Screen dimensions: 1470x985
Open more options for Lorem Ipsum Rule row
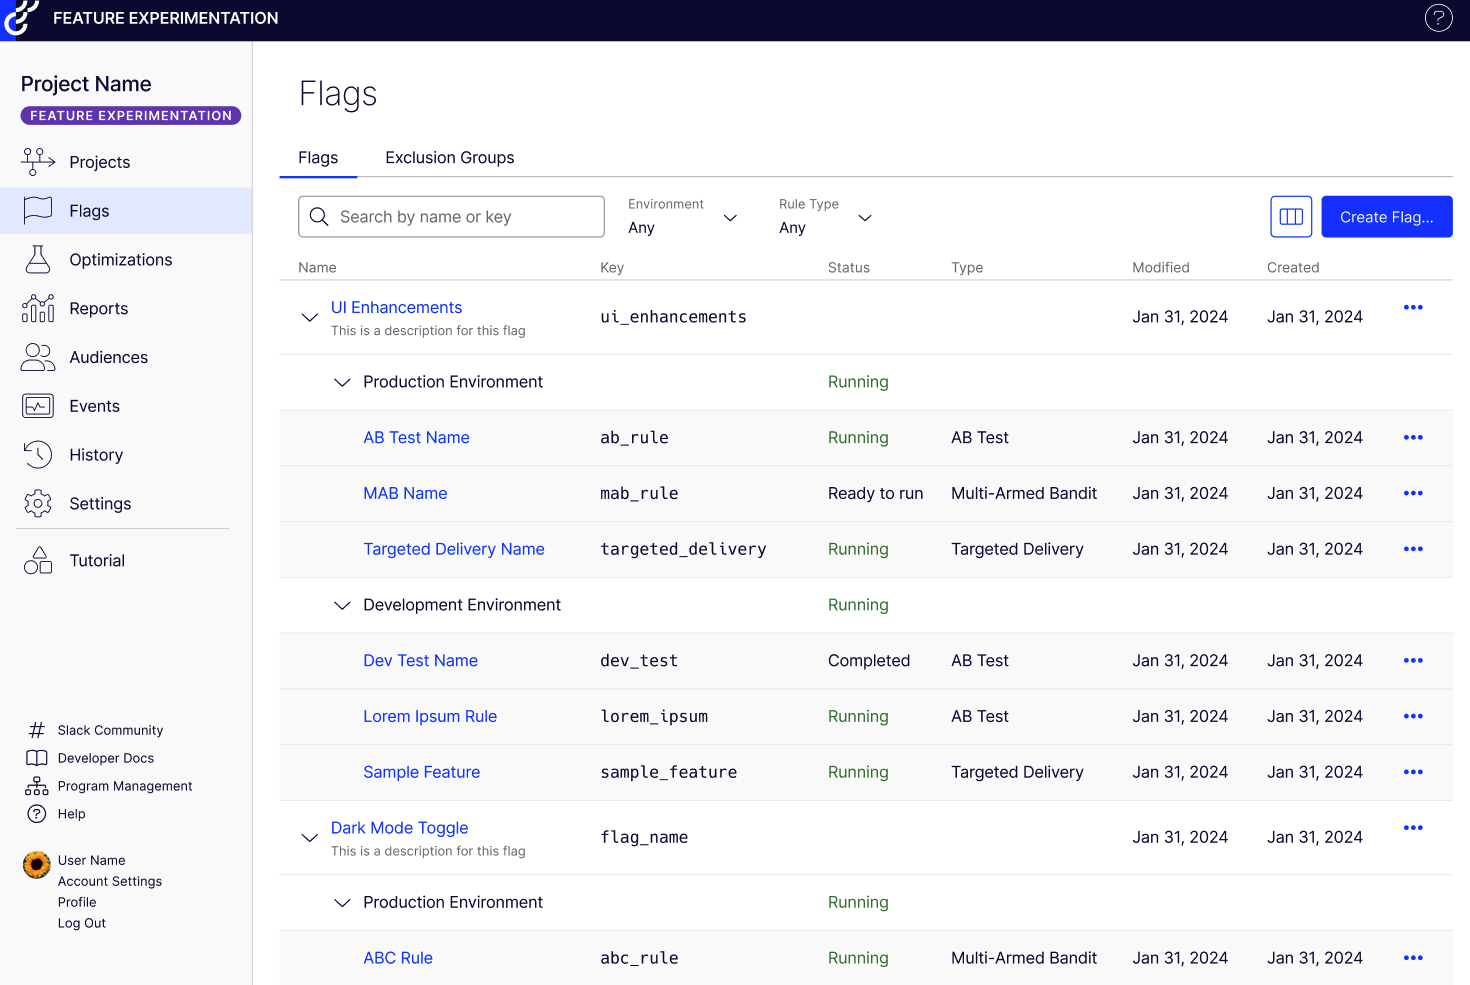tap(1413, 716)
